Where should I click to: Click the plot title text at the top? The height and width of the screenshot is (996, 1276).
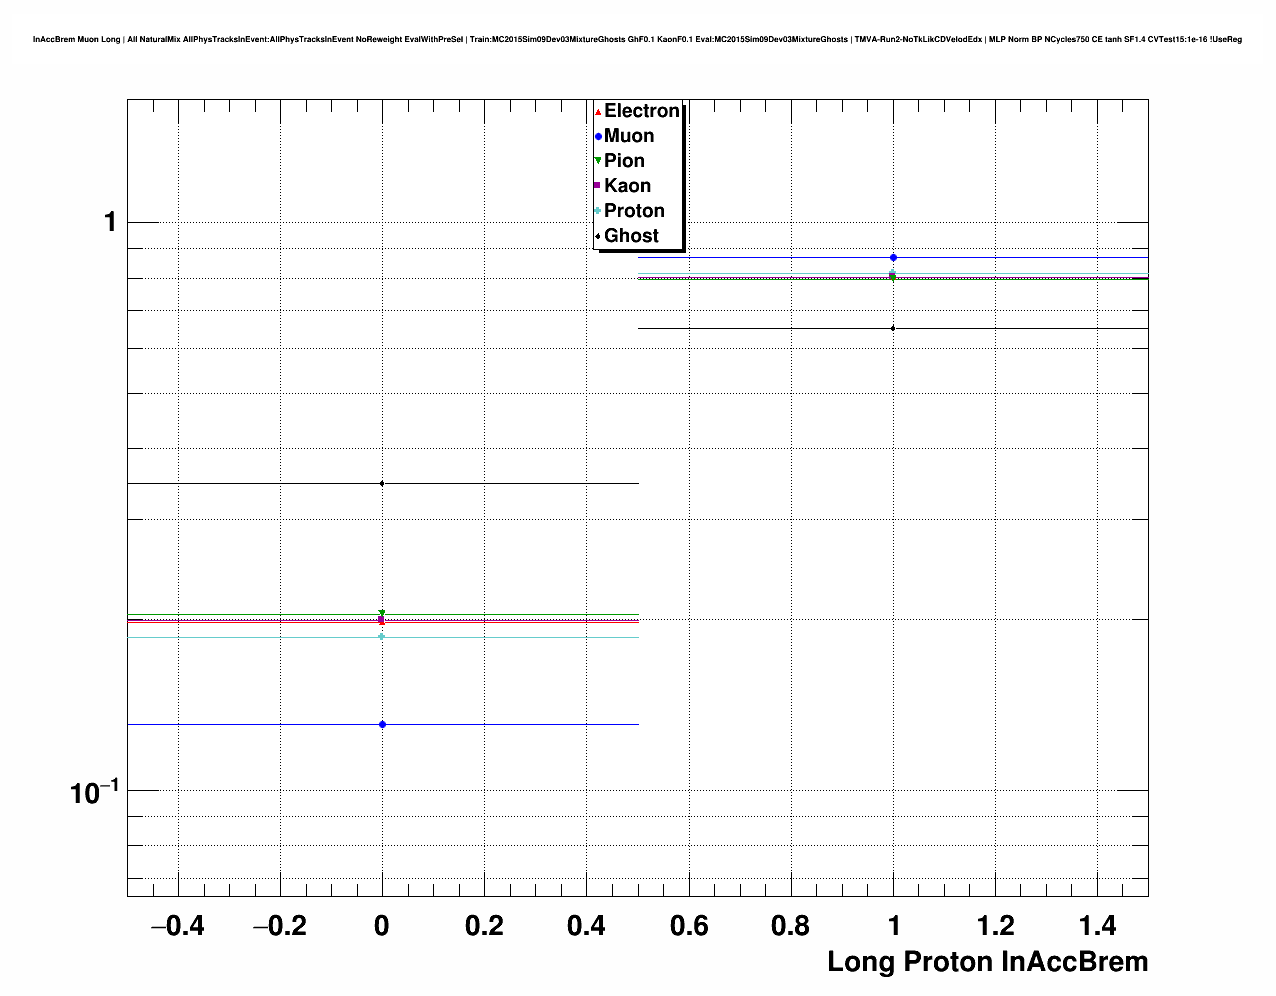coord(637,39)
